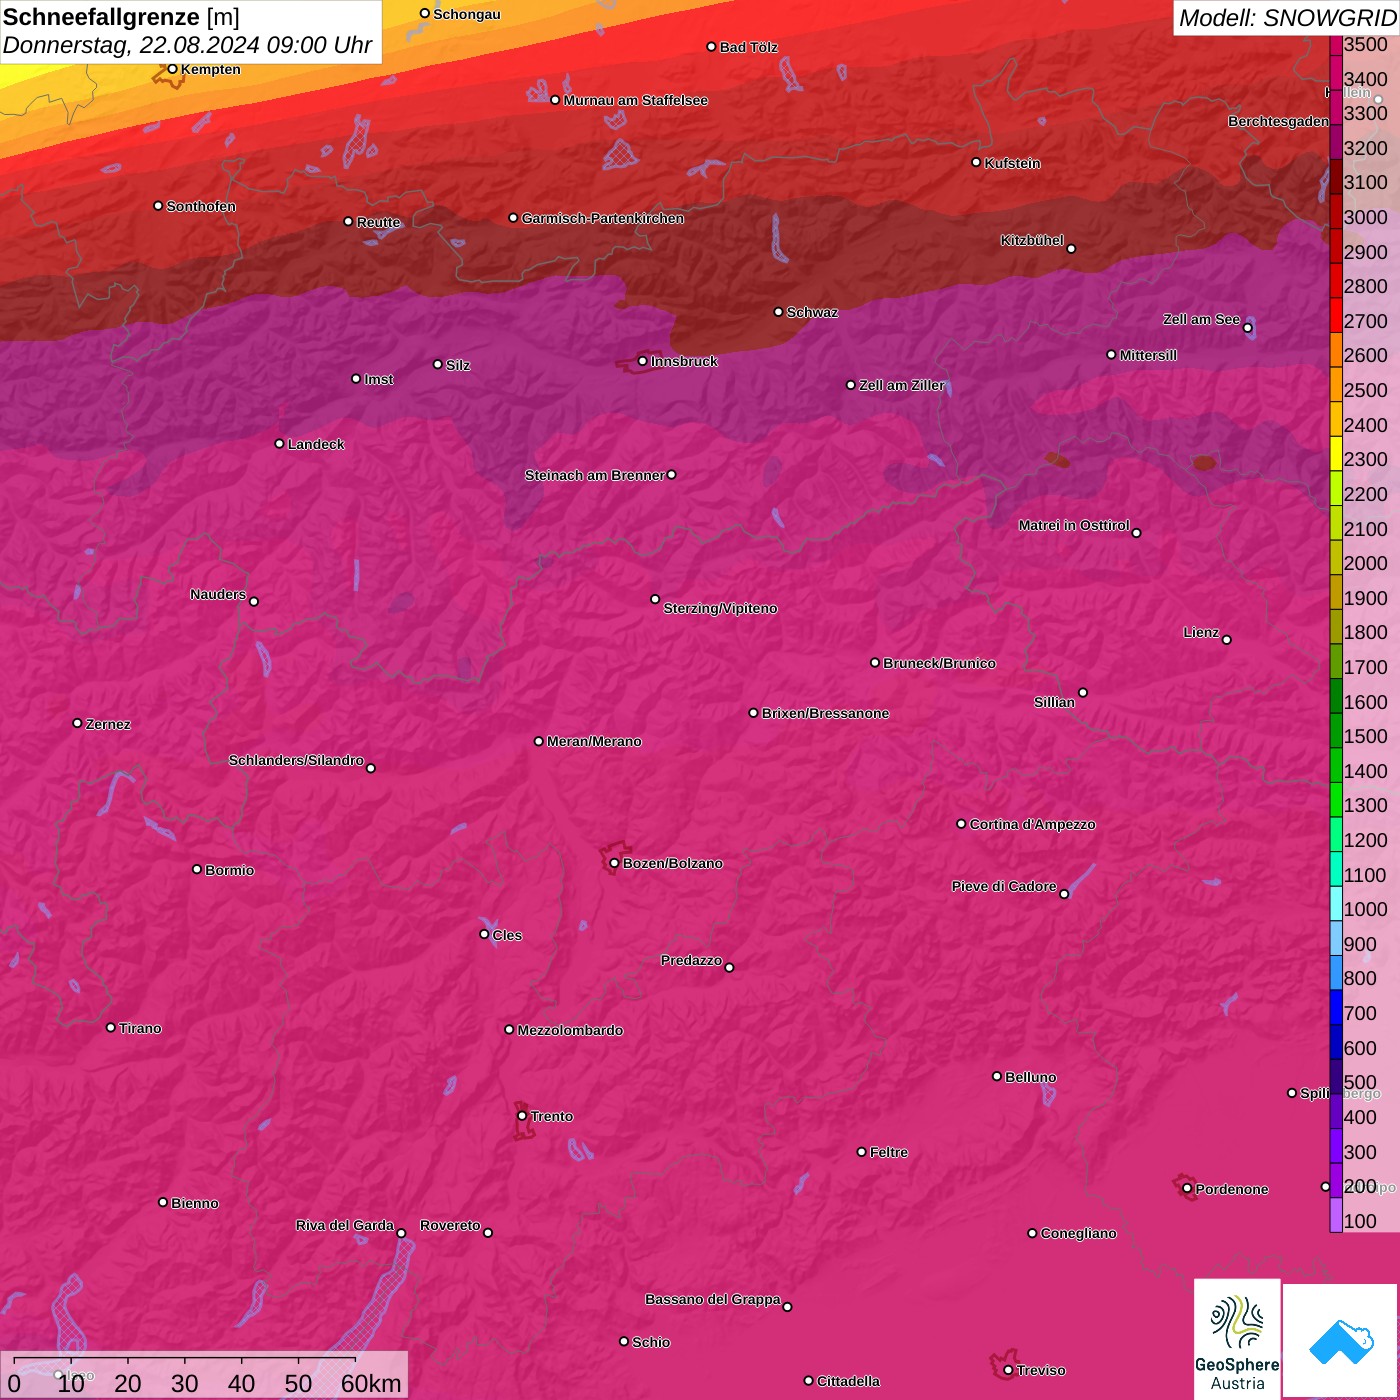Click the Schlanders/Silandro label

pos(296,760)
